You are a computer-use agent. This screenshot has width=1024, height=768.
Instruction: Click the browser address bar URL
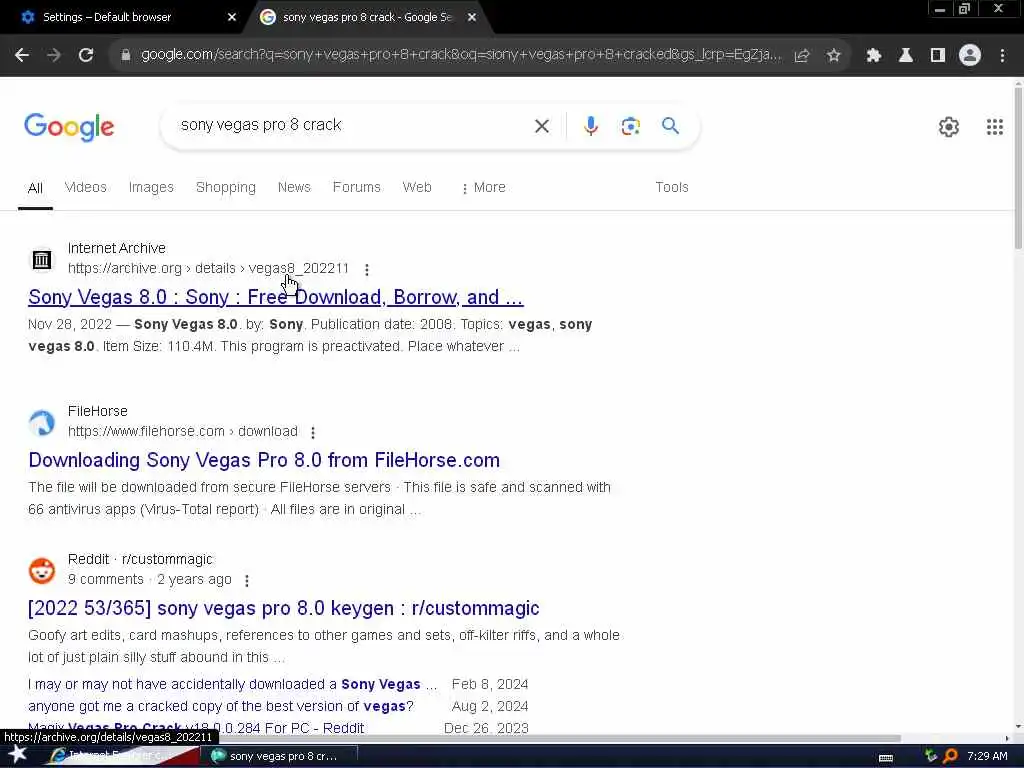point(460,56)
